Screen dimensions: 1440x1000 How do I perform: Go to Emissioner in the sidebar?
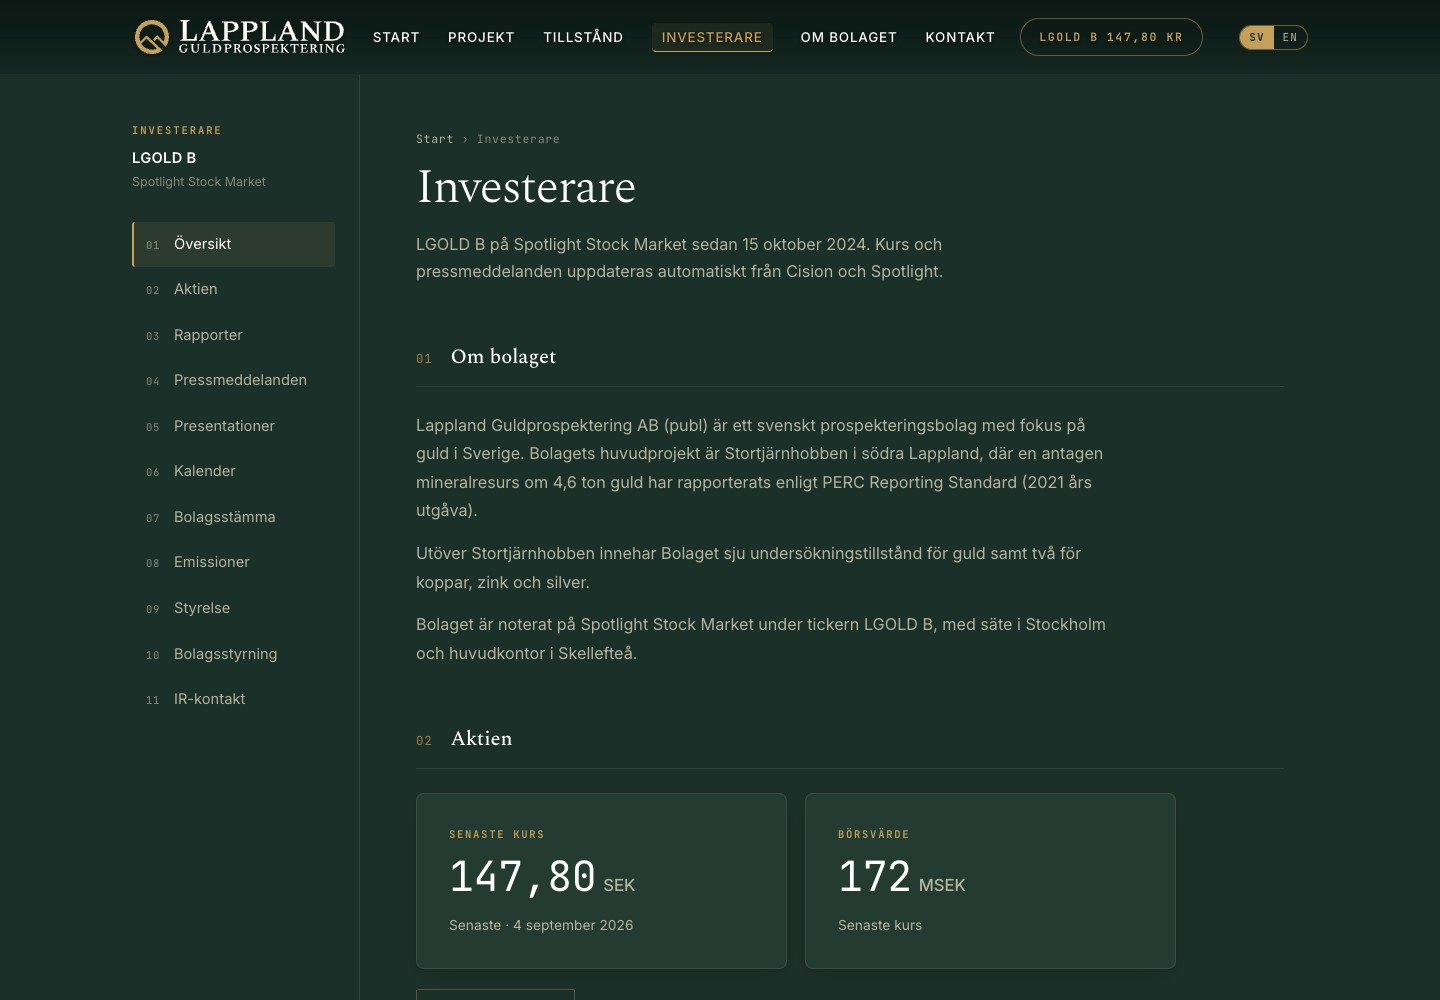(x=233, y=562)
